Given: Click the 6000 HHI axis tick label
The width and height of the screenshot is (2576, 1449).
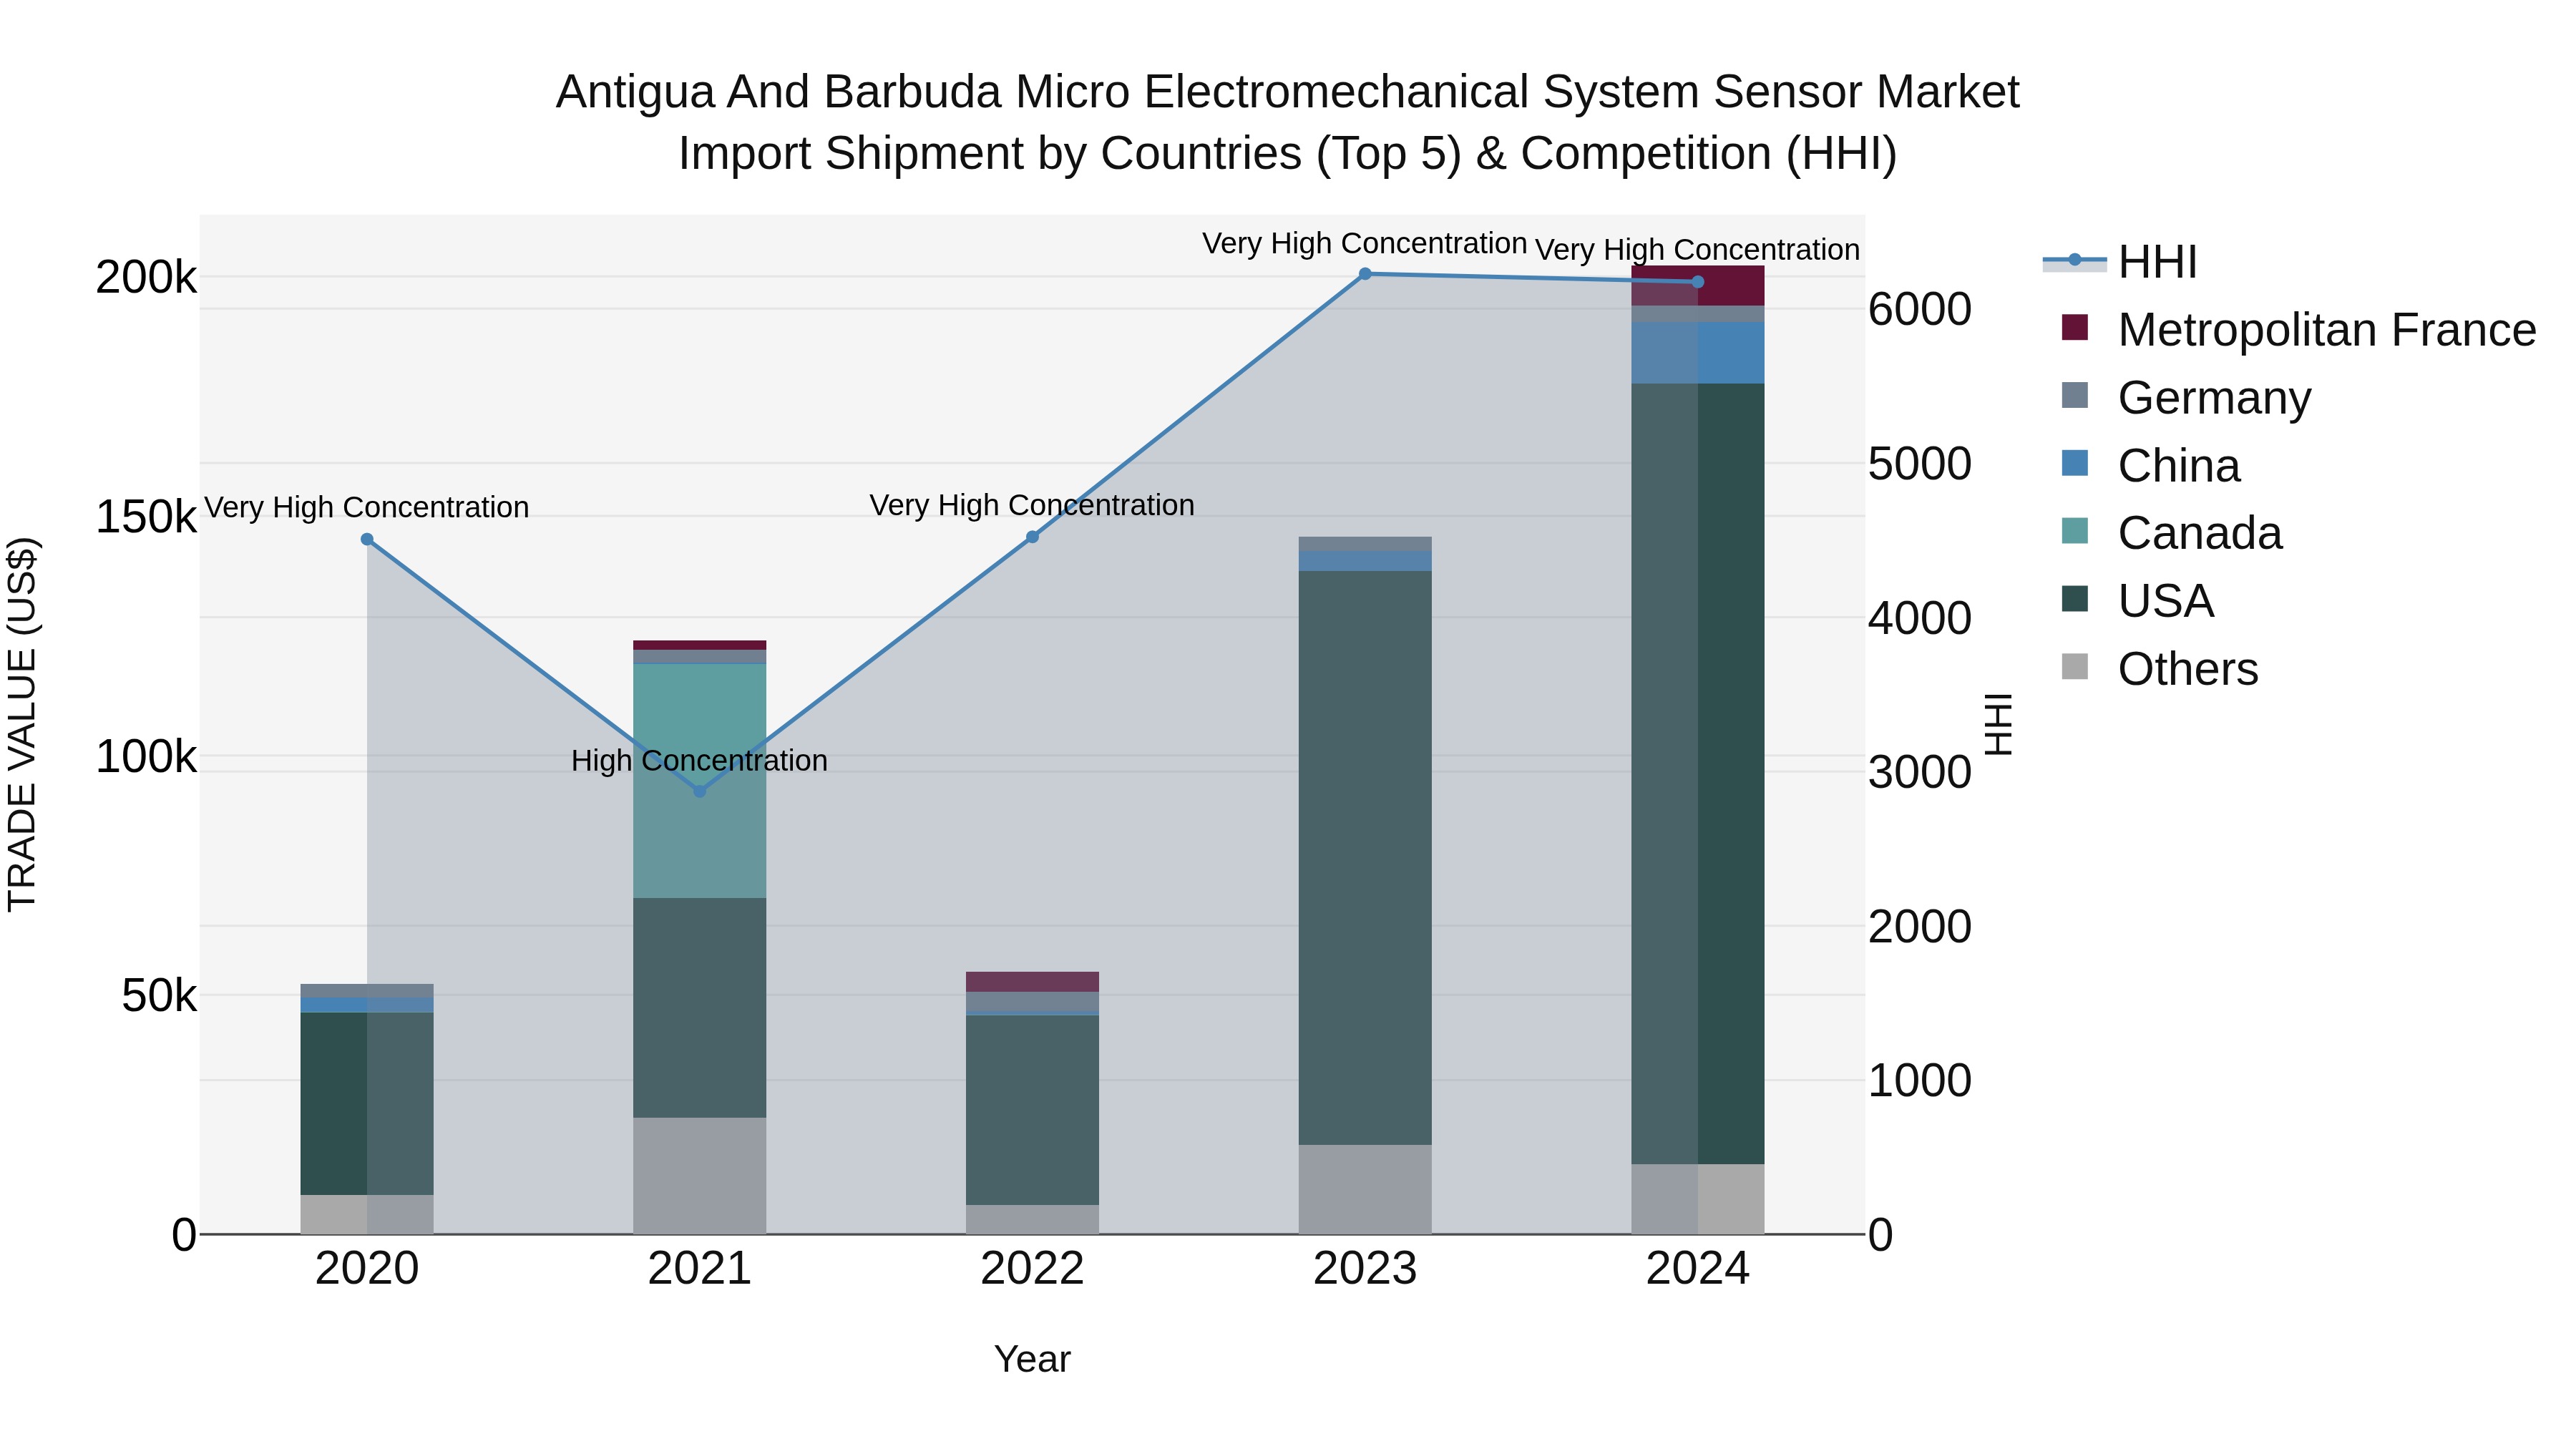Looking at the screenshot, I should [1920, 309].
